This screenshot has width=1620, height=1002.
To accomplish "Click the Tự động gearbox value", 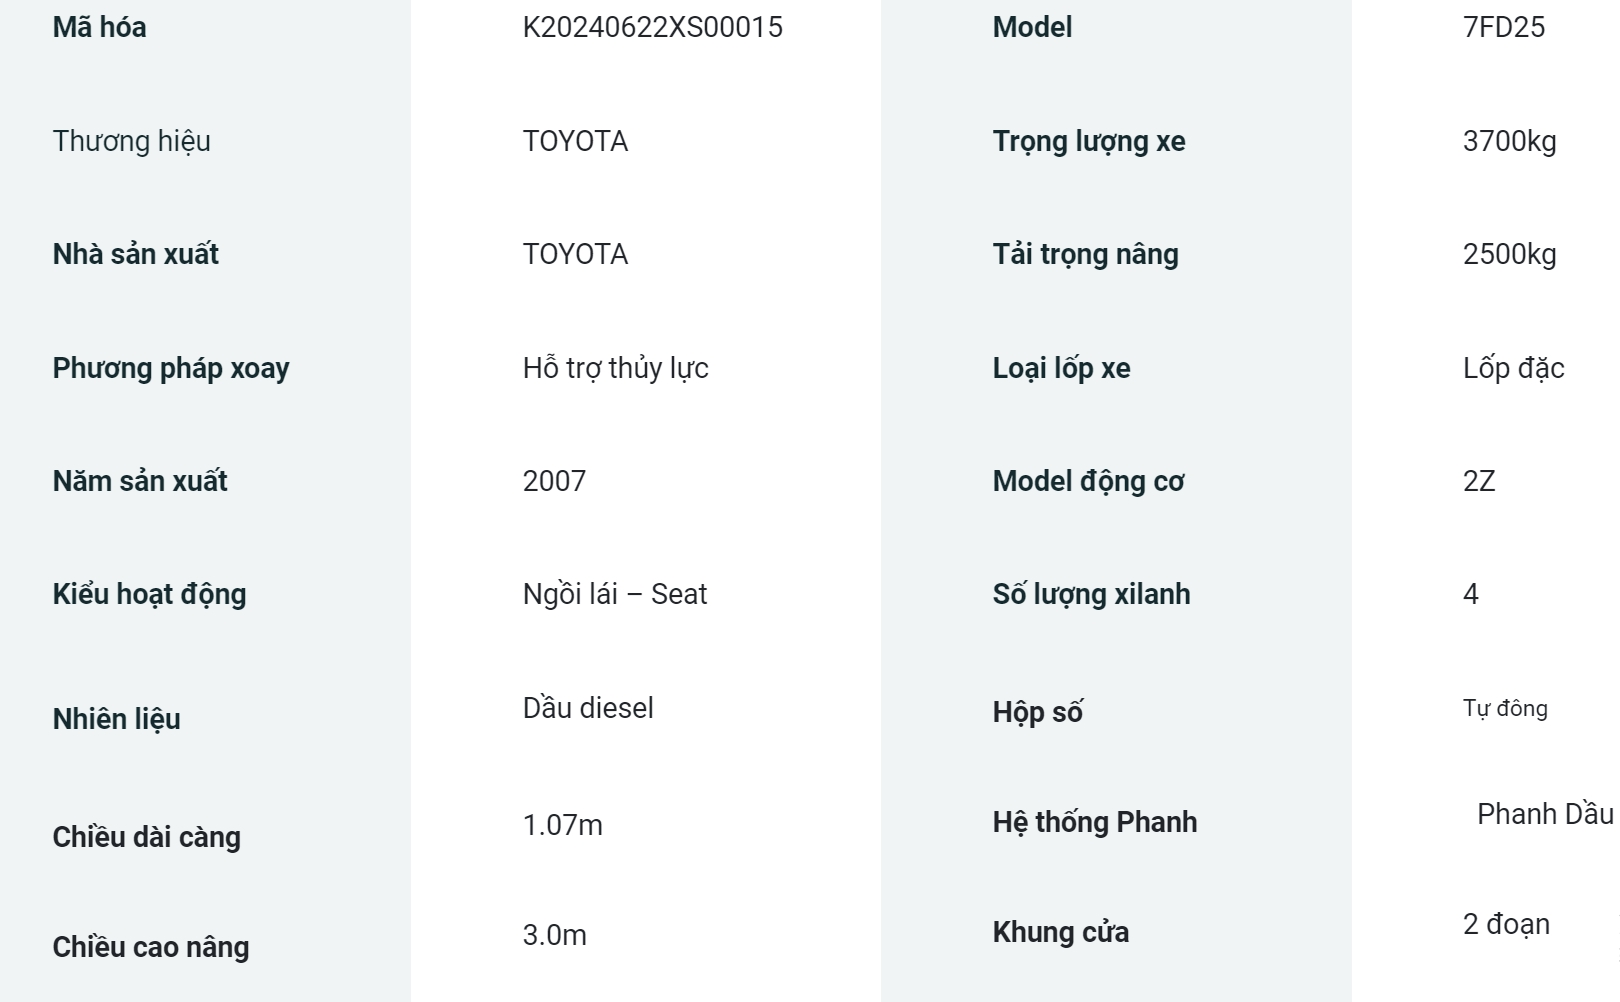I will coord(1505,708).
